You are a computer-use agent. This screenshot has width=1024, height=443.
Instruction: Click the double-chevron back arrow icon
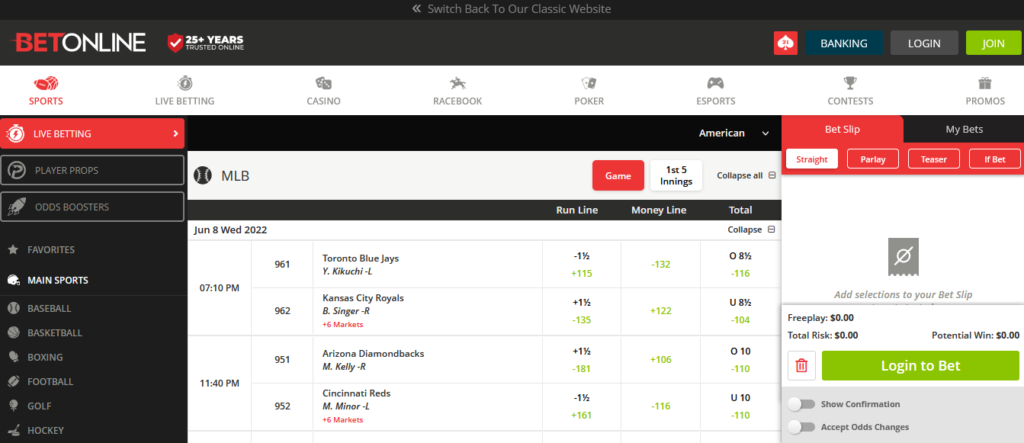click(x=417, y=9)
